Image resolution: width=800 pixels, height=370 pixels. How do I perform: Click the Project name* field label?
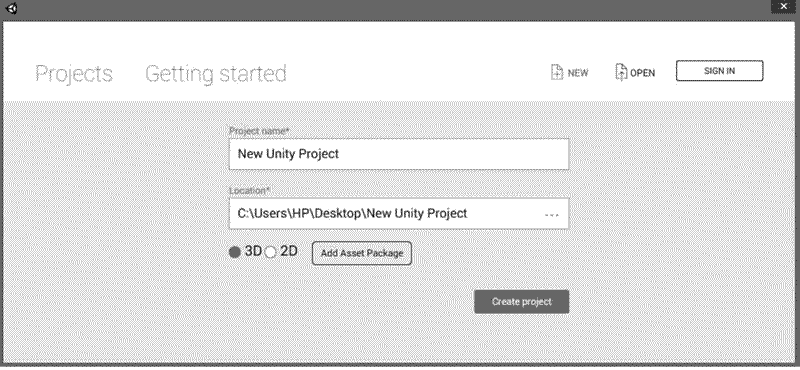tap(259, 131)
